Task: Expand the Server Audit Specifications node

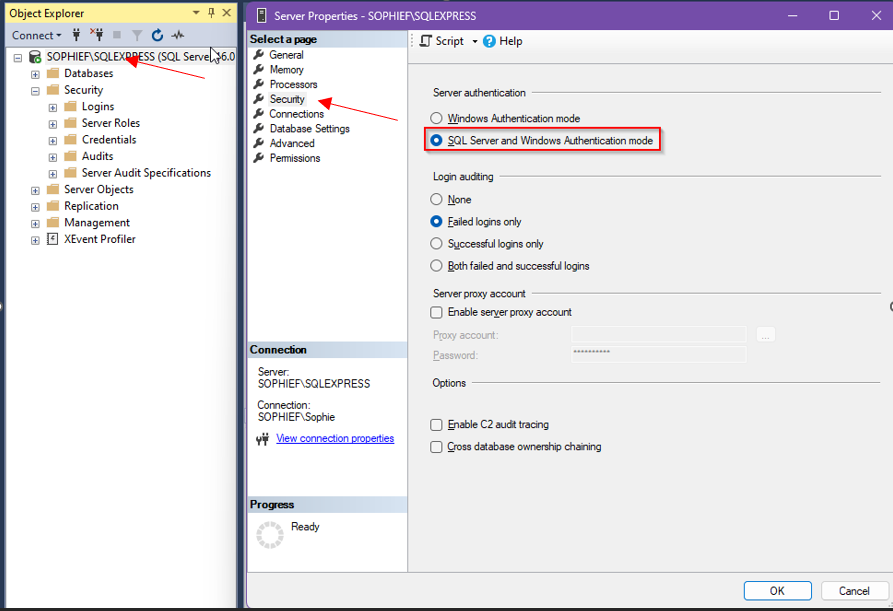Action: [53, 174]
